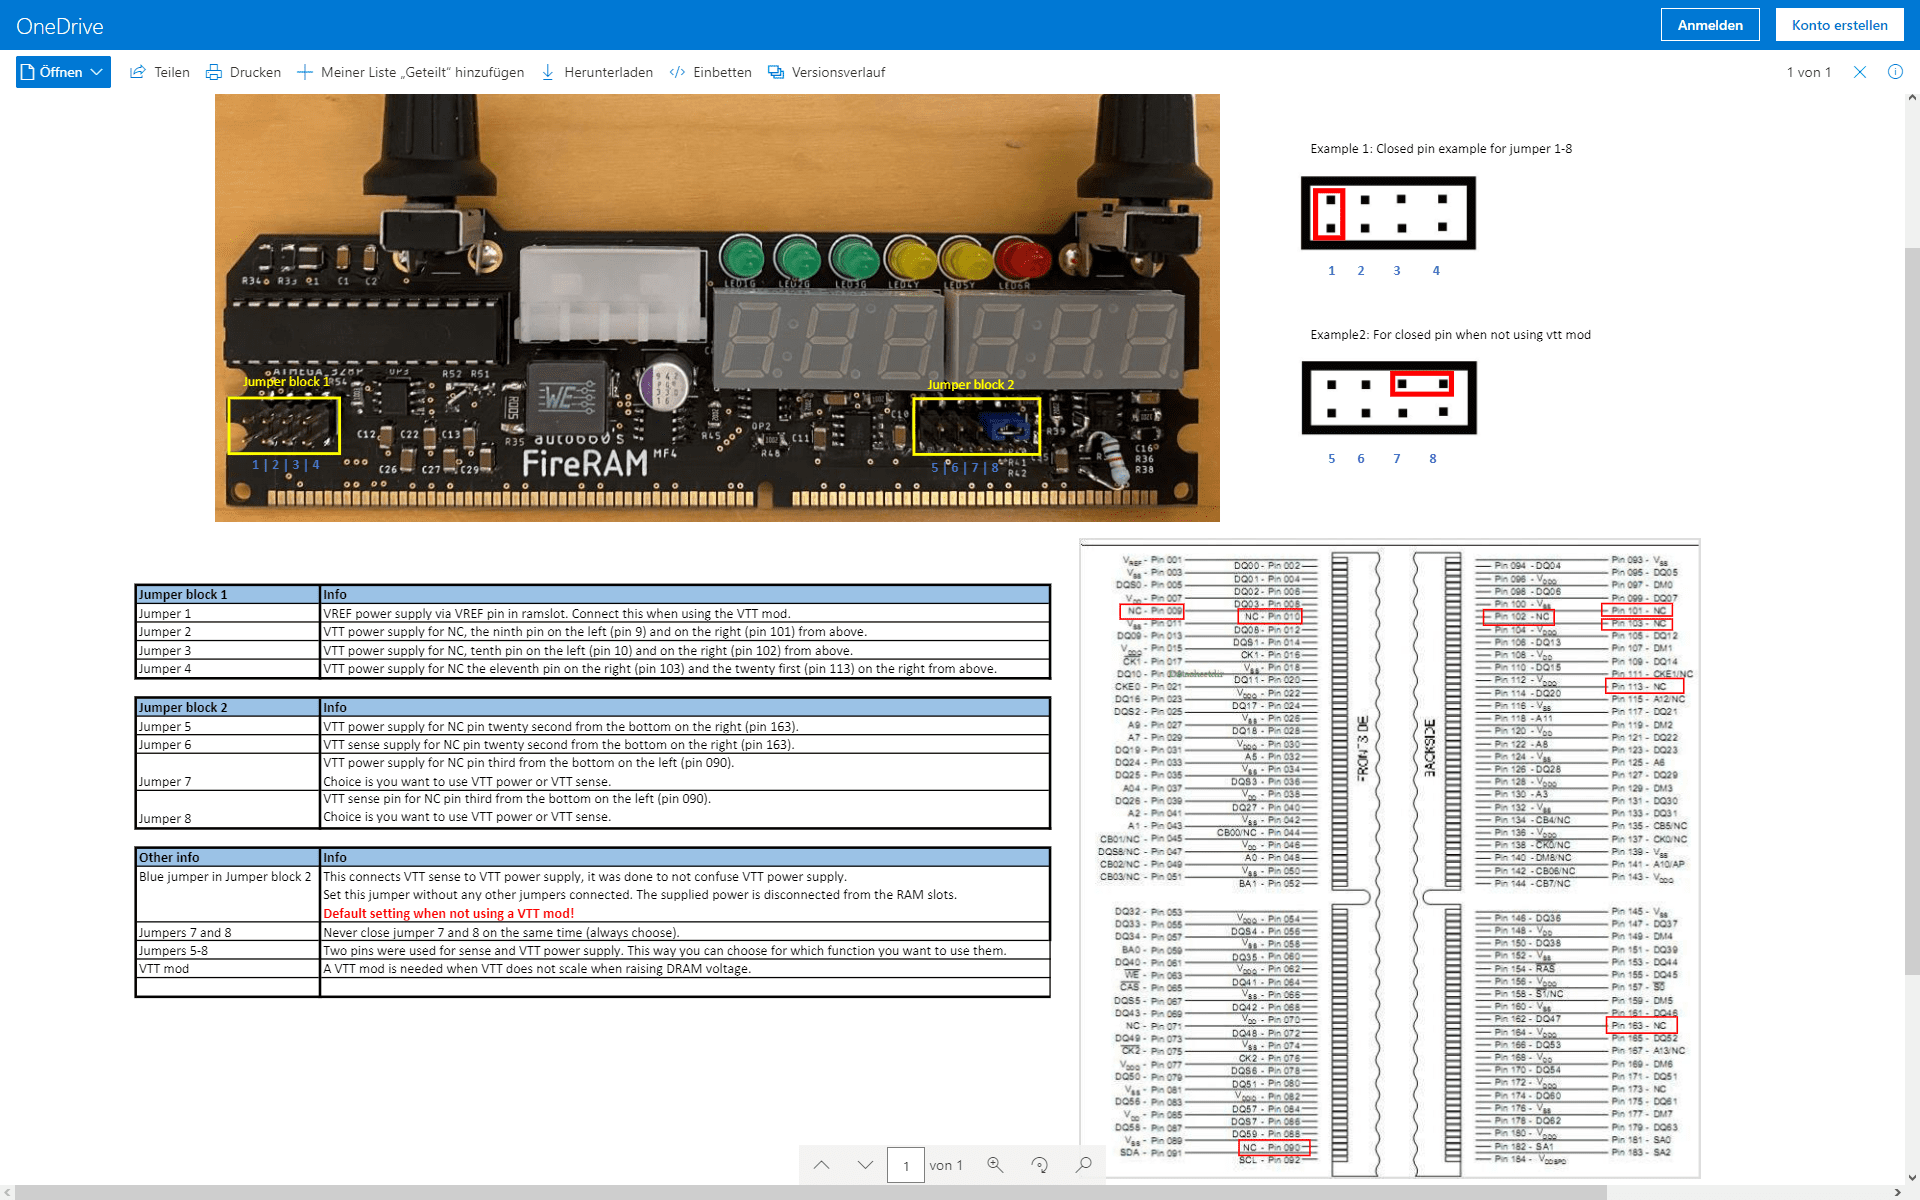The image size is (1920, 1200).
Task: Add to Meiner Liste Geteilt hinzufügen
Action: click(x=410, y=72)
